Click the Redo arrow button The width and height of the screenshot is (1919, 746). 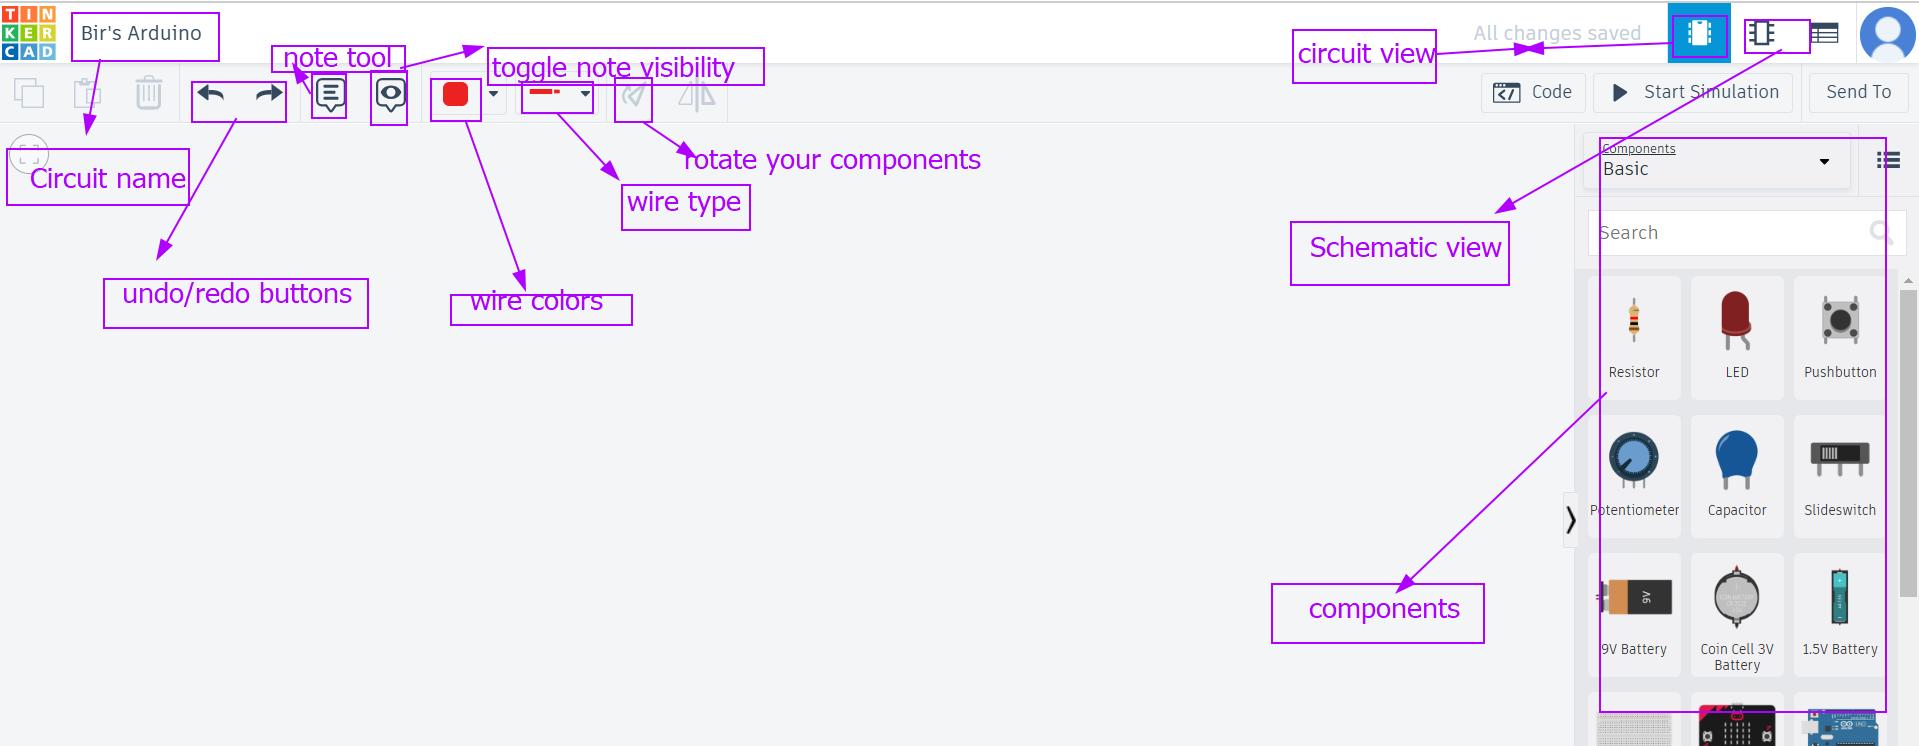tap(268, 94)
